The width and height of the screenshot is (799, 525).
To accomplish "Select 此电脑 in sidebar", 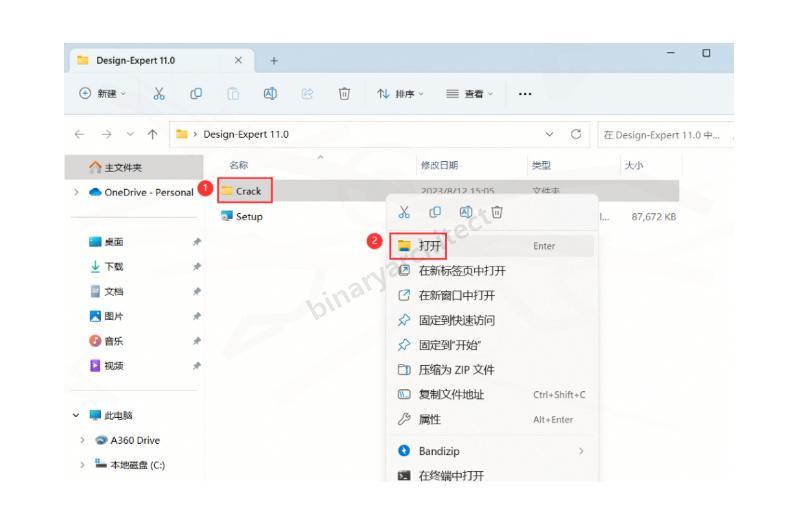I will pyautogui.click(x=111, y=415).
